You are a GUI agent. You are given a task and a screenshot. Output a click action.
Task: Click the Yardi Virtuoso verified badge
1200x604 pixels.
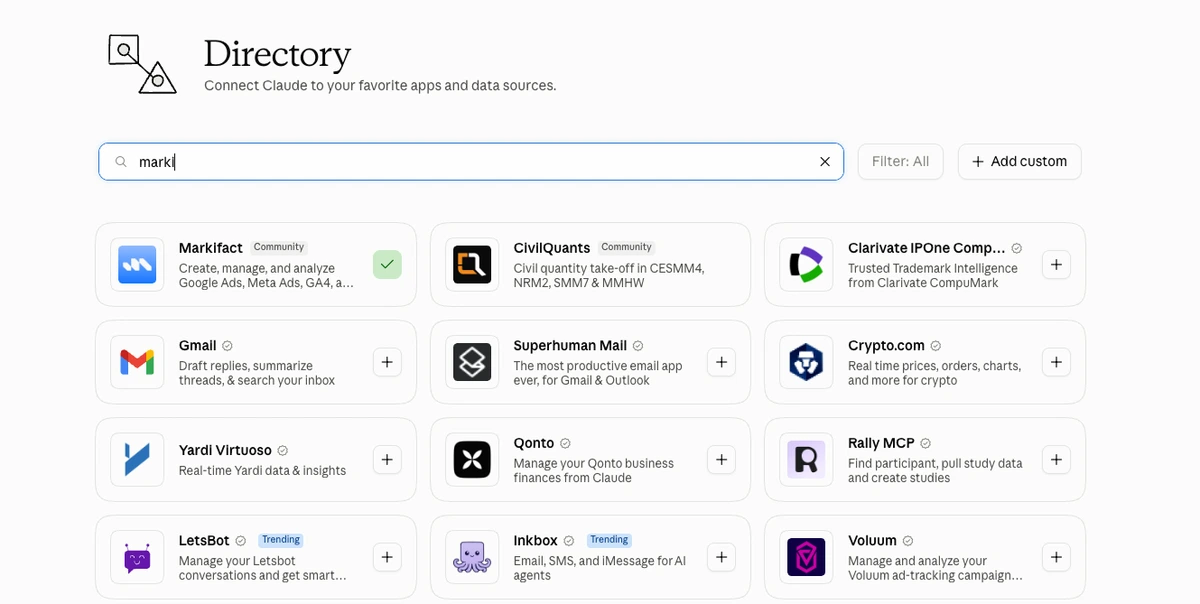283,451
